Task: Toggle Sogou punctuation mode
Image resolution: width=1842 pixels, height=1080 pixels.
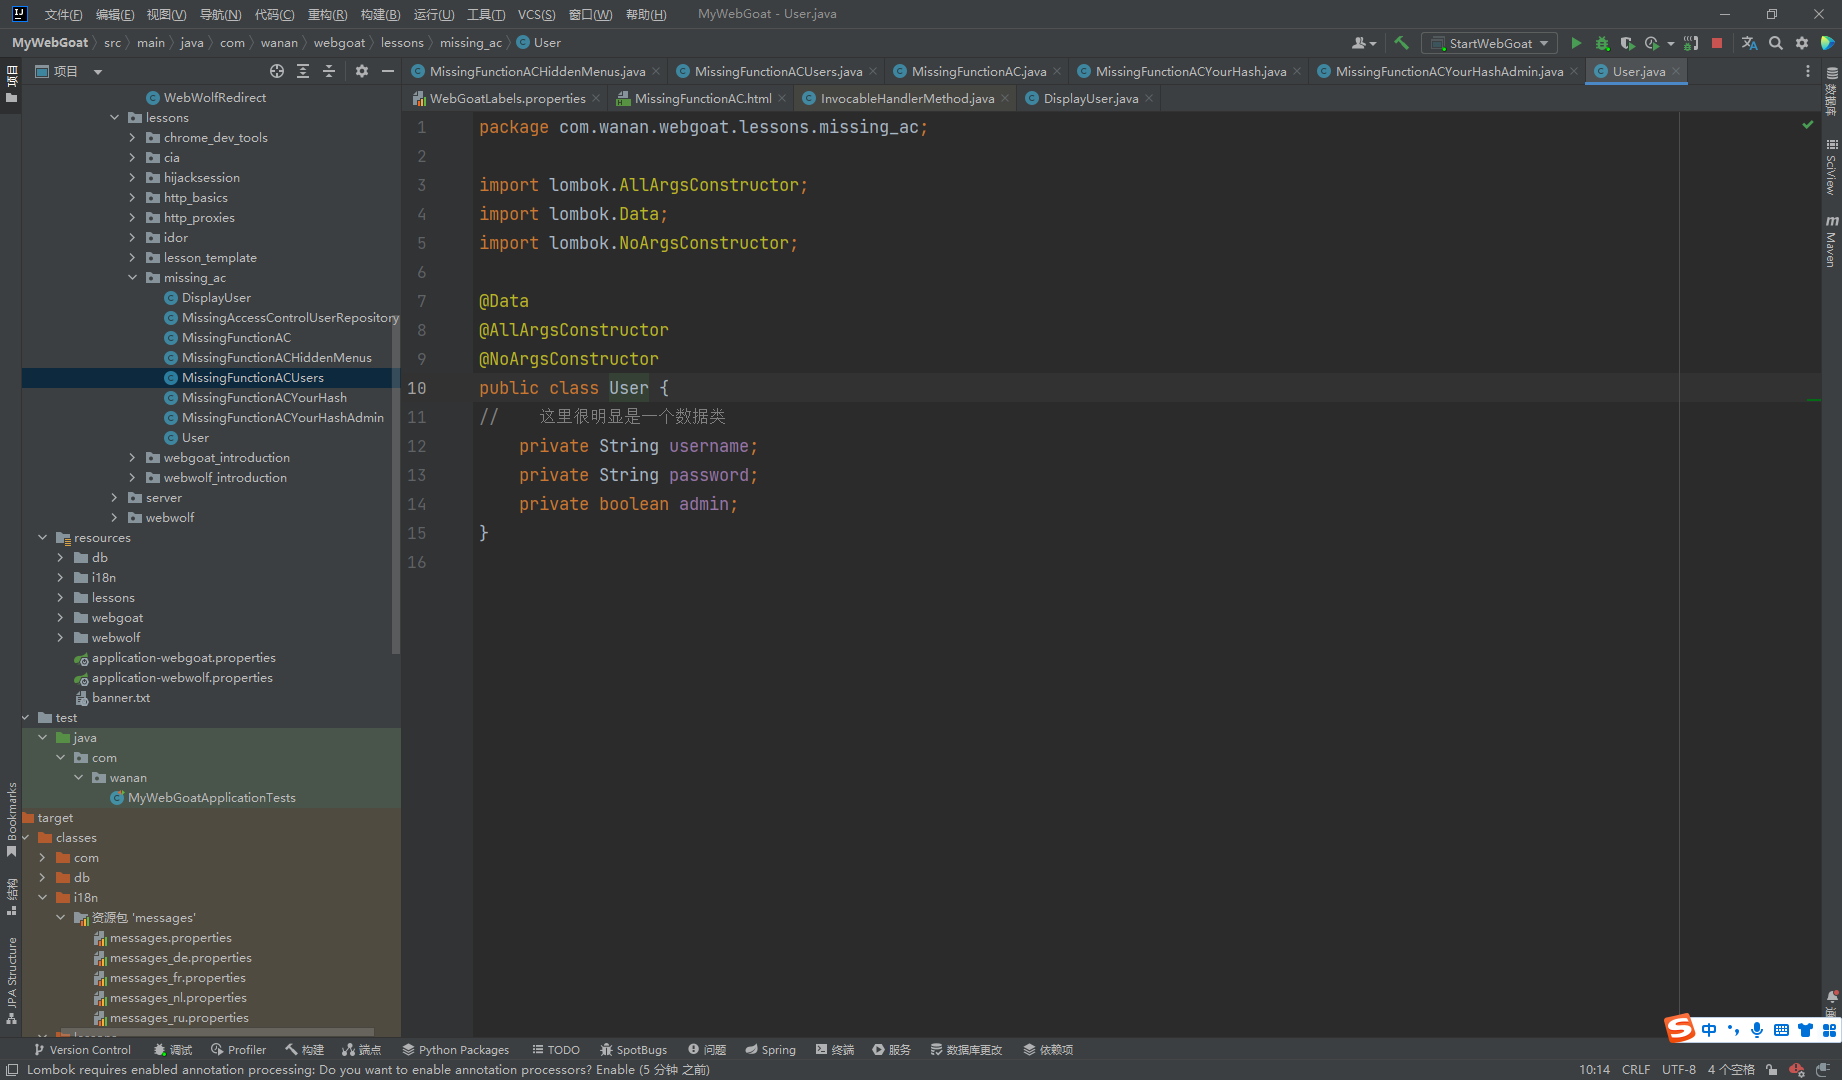Action: [x=1733, y=1030]
